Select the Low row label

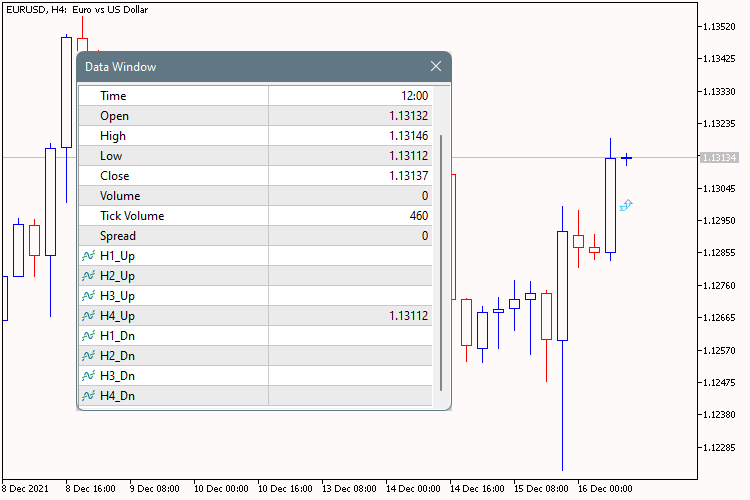coord(111,156)
